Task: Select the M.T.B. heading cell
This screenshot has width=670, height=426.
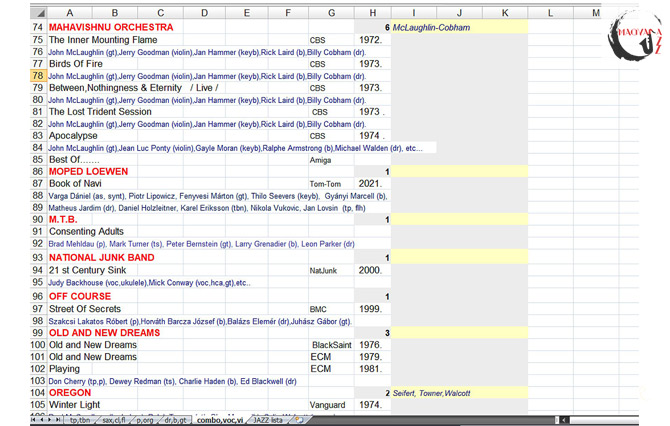Action: (63, 219)
